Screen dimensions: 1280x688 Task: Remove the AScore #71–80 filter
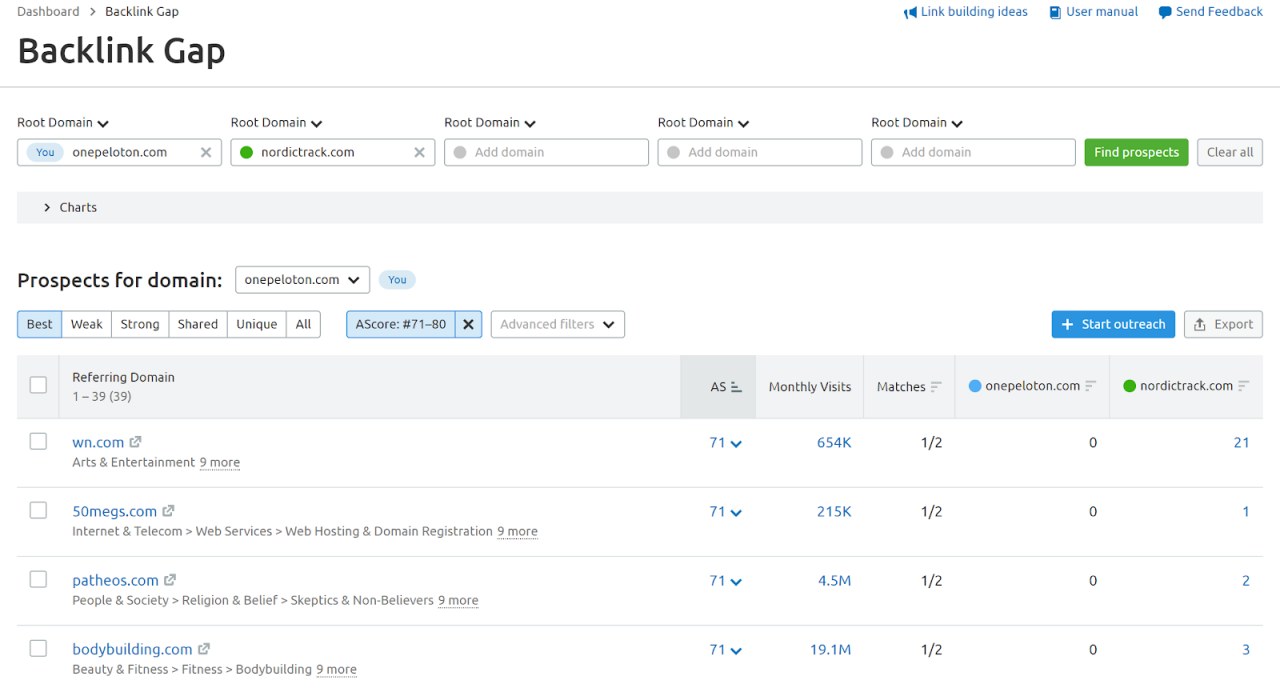[468, 324]
